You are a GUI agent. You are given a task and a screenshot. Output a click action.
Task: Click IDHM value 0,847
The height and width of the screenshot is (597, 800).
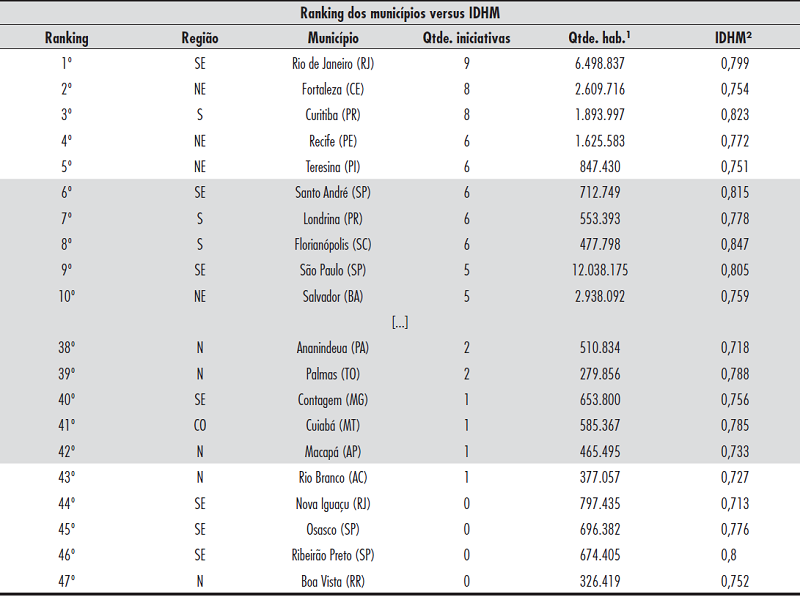coord(734,244)
